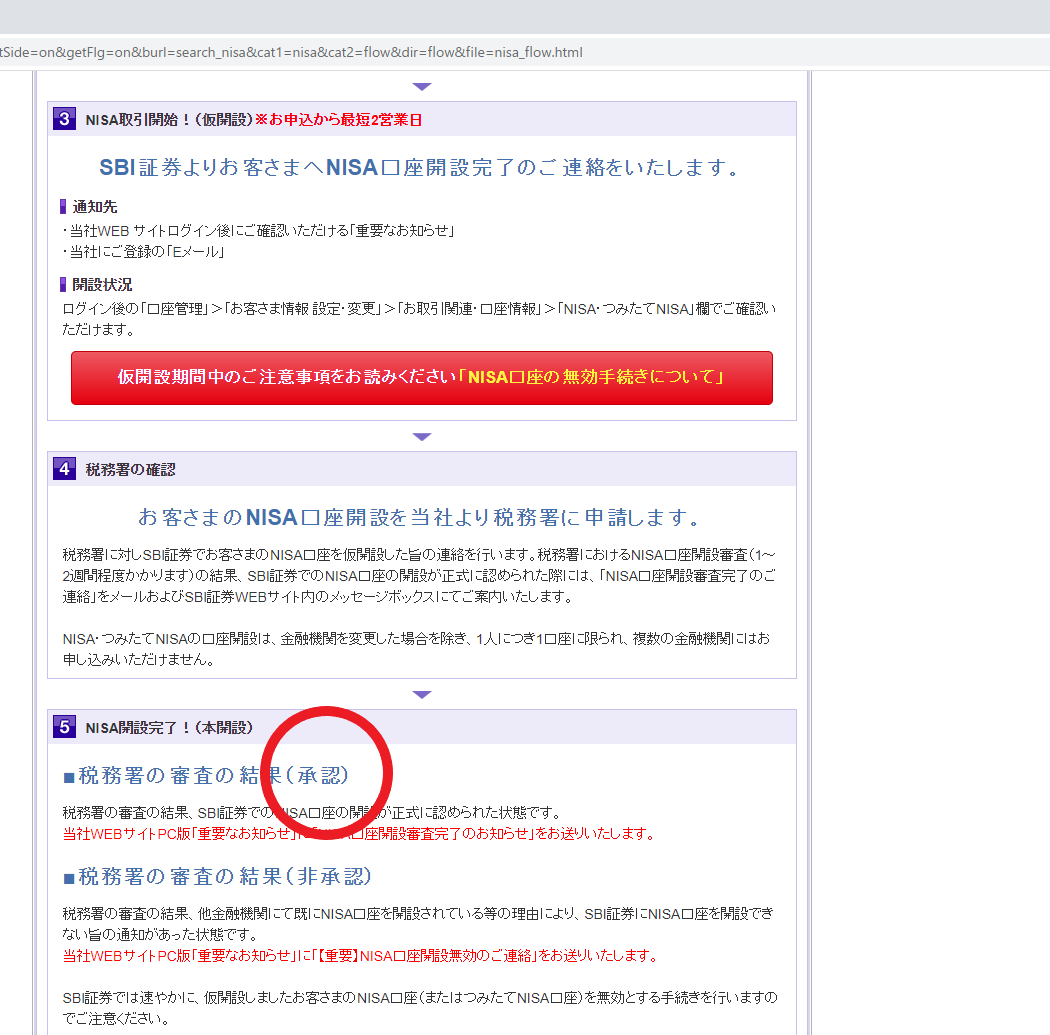Click the browser address bar showing nisa_flow.html
The height and width of the screenshot is (1035, 1050).
[525, 52]
